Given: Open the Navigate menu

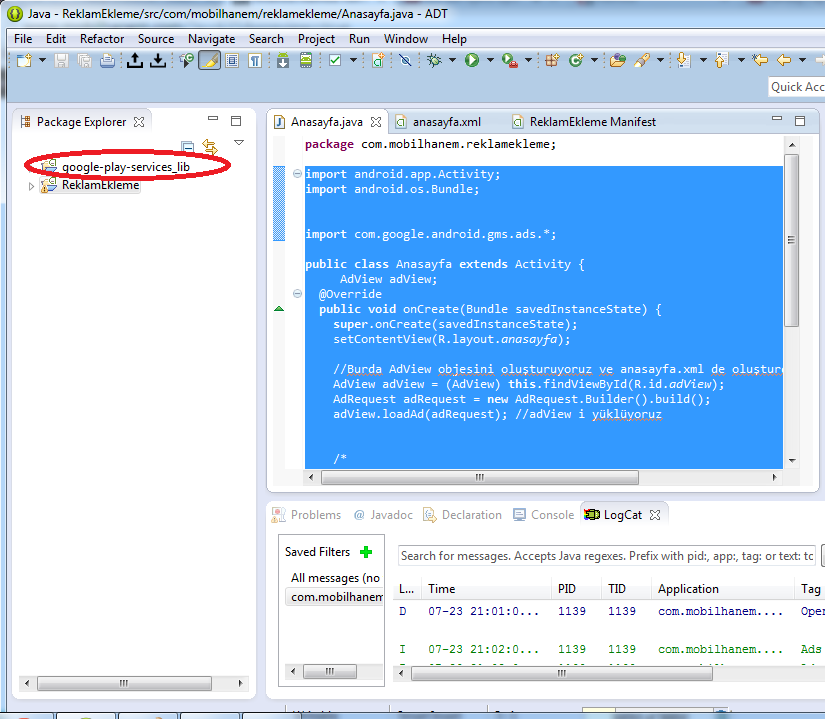Looking at the screenshot, I should click(212, 39).
